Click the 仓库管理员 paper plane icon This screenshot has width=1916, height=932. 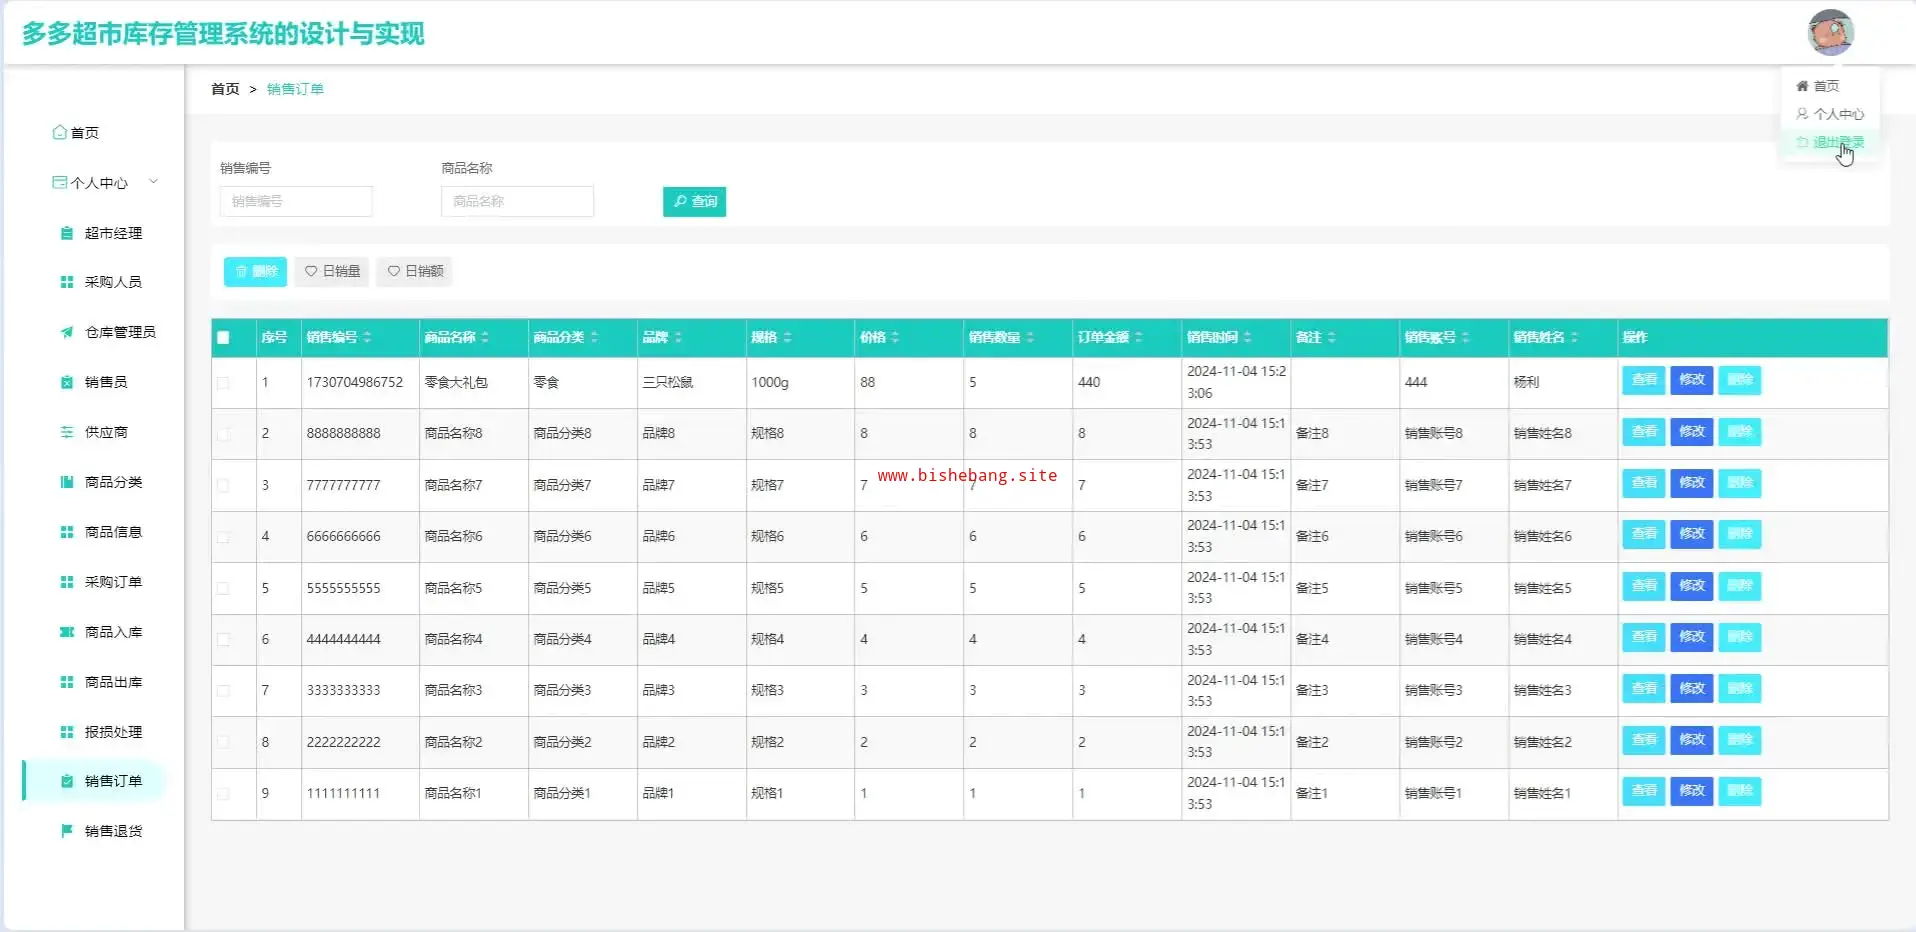[67, 332]
